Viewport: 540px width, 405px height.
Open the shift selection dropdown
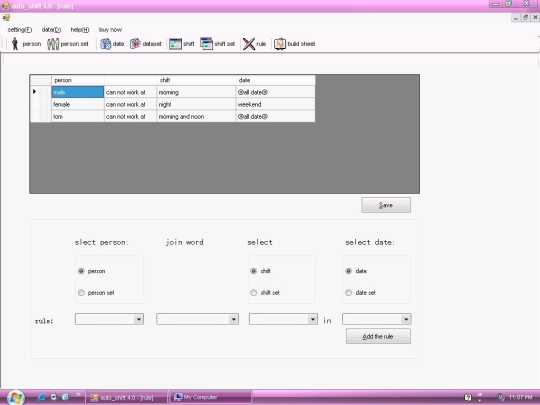click(283, 319)
